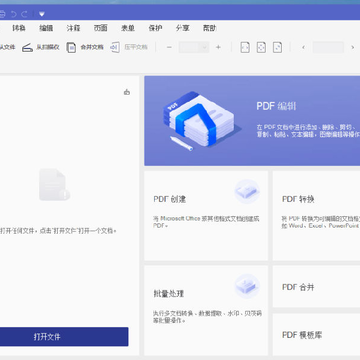Click the first page-fit view icon
This screenshot has width=360, height=360.
pos(245,47)
